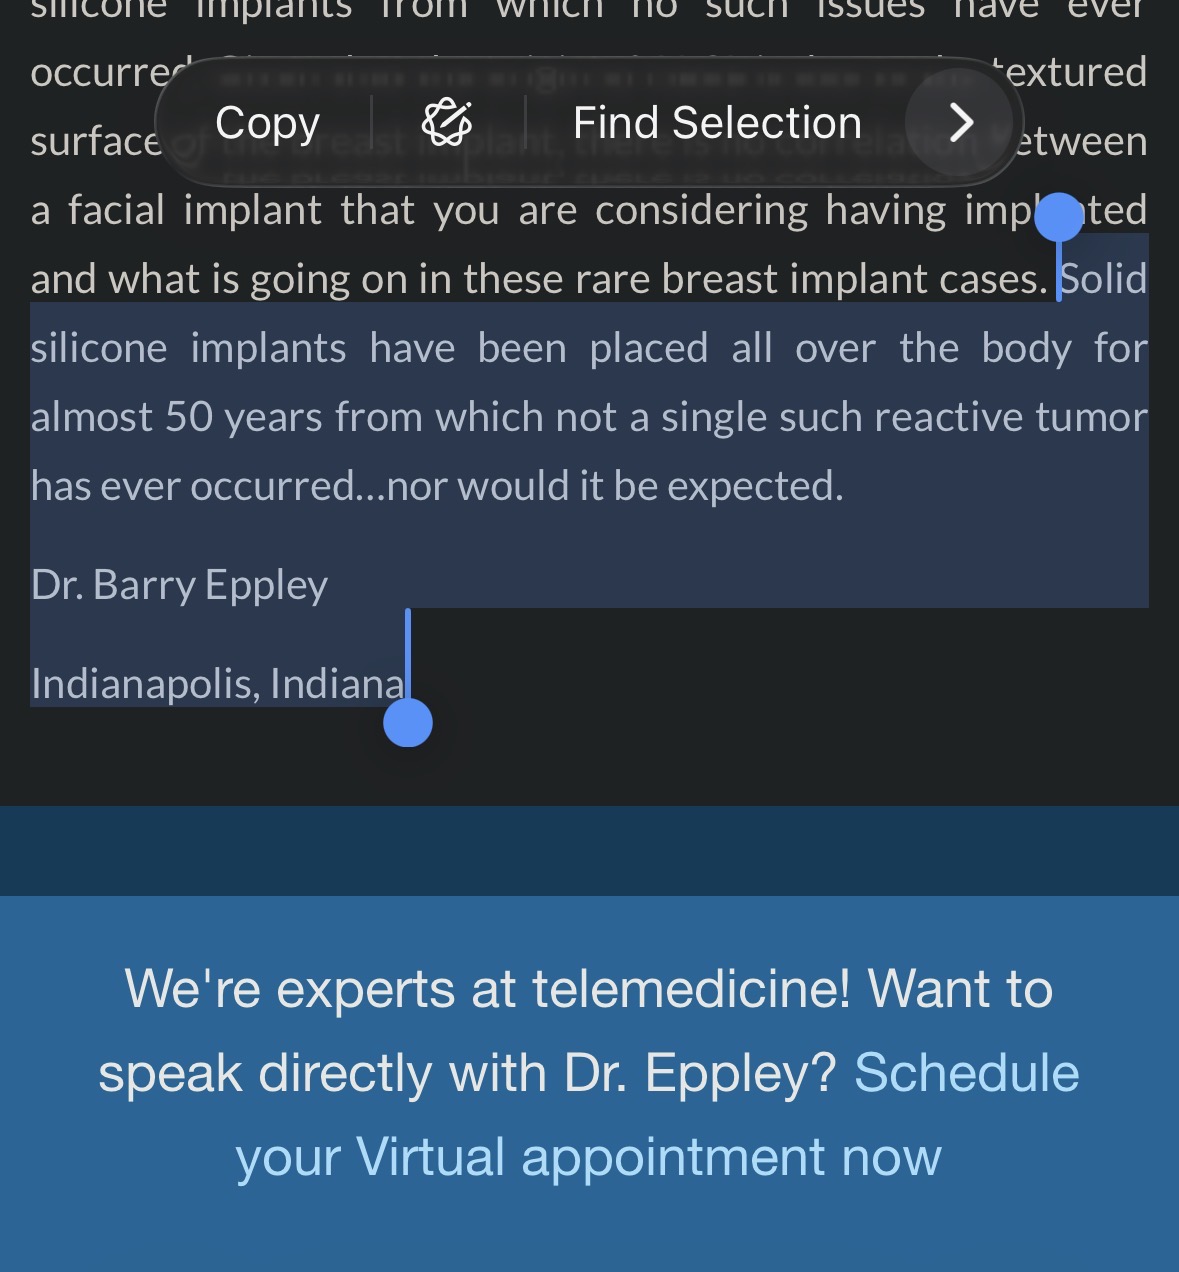
Task: Tap Copy in the selection popup
Action: 267,123
